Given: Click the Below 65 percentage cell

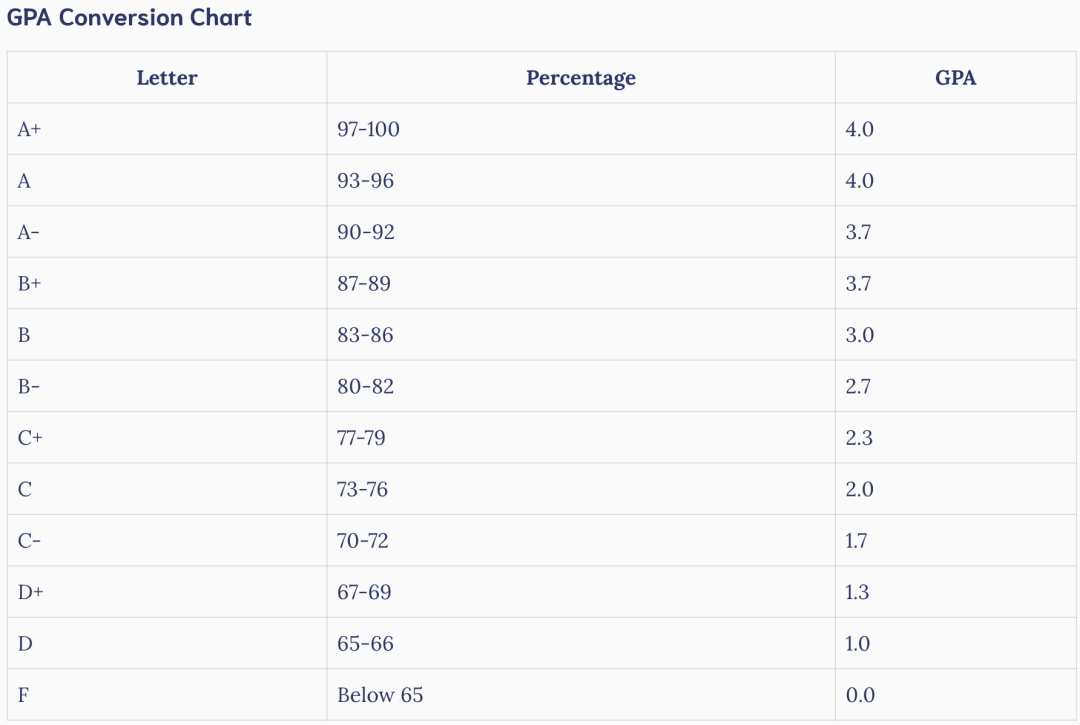Looking at the screenshot, I should tap(380, 695).
